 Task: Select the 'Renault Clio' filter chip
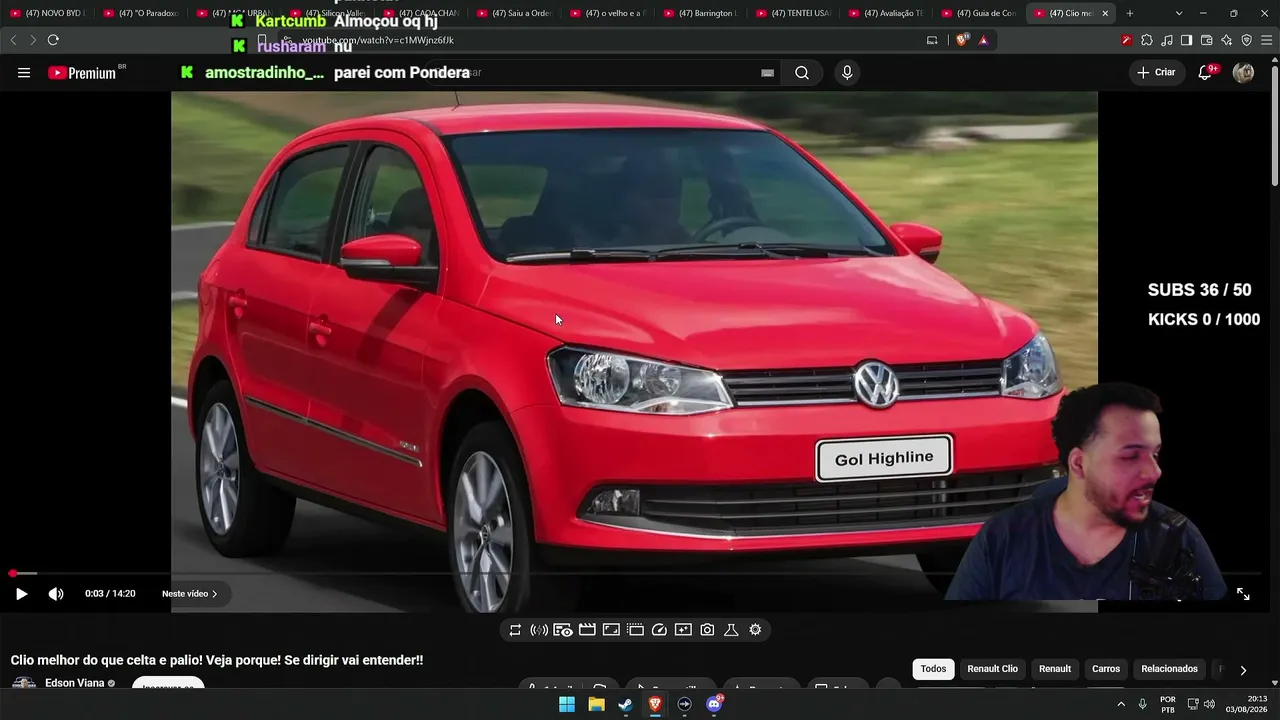(992, 669)
